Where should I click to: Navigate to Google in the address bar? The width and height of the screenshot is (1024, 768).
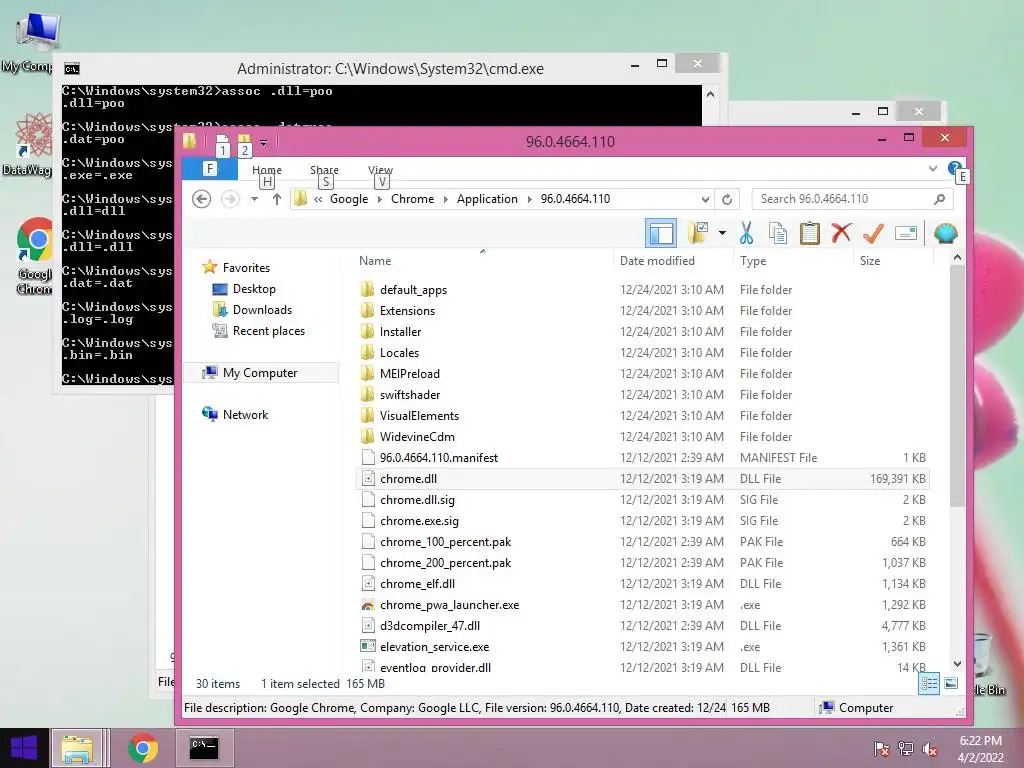click(349, 199)
